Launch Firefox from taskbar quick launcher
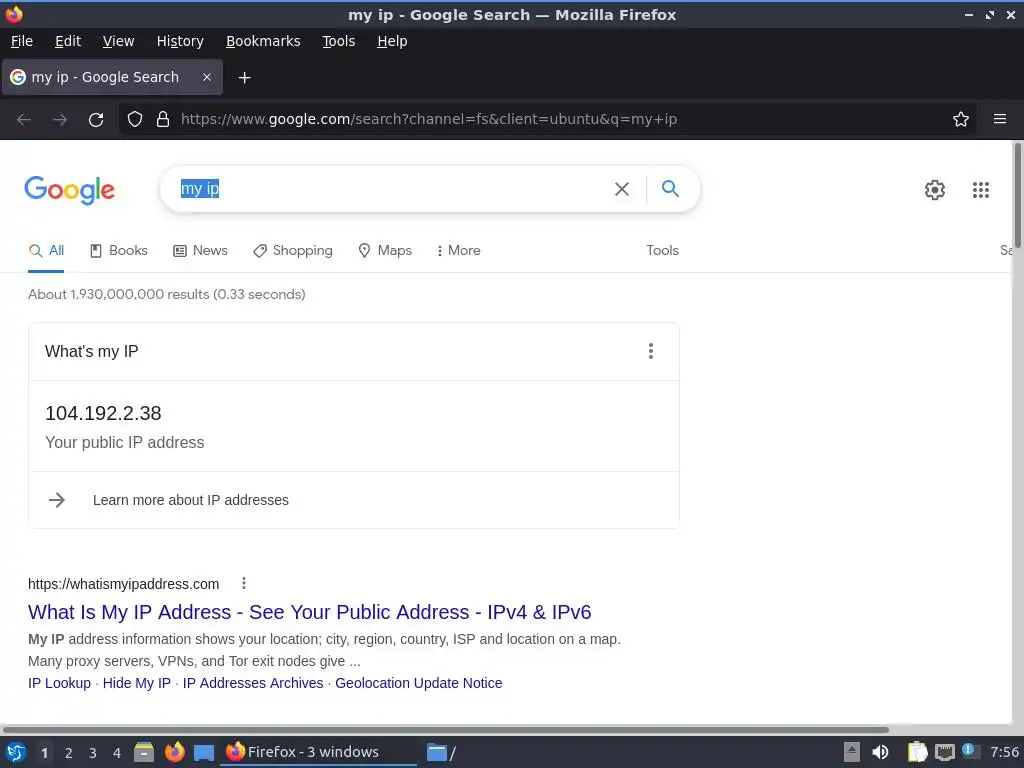The height and width of the screenshot is (768, 1024). click(174, 752)
